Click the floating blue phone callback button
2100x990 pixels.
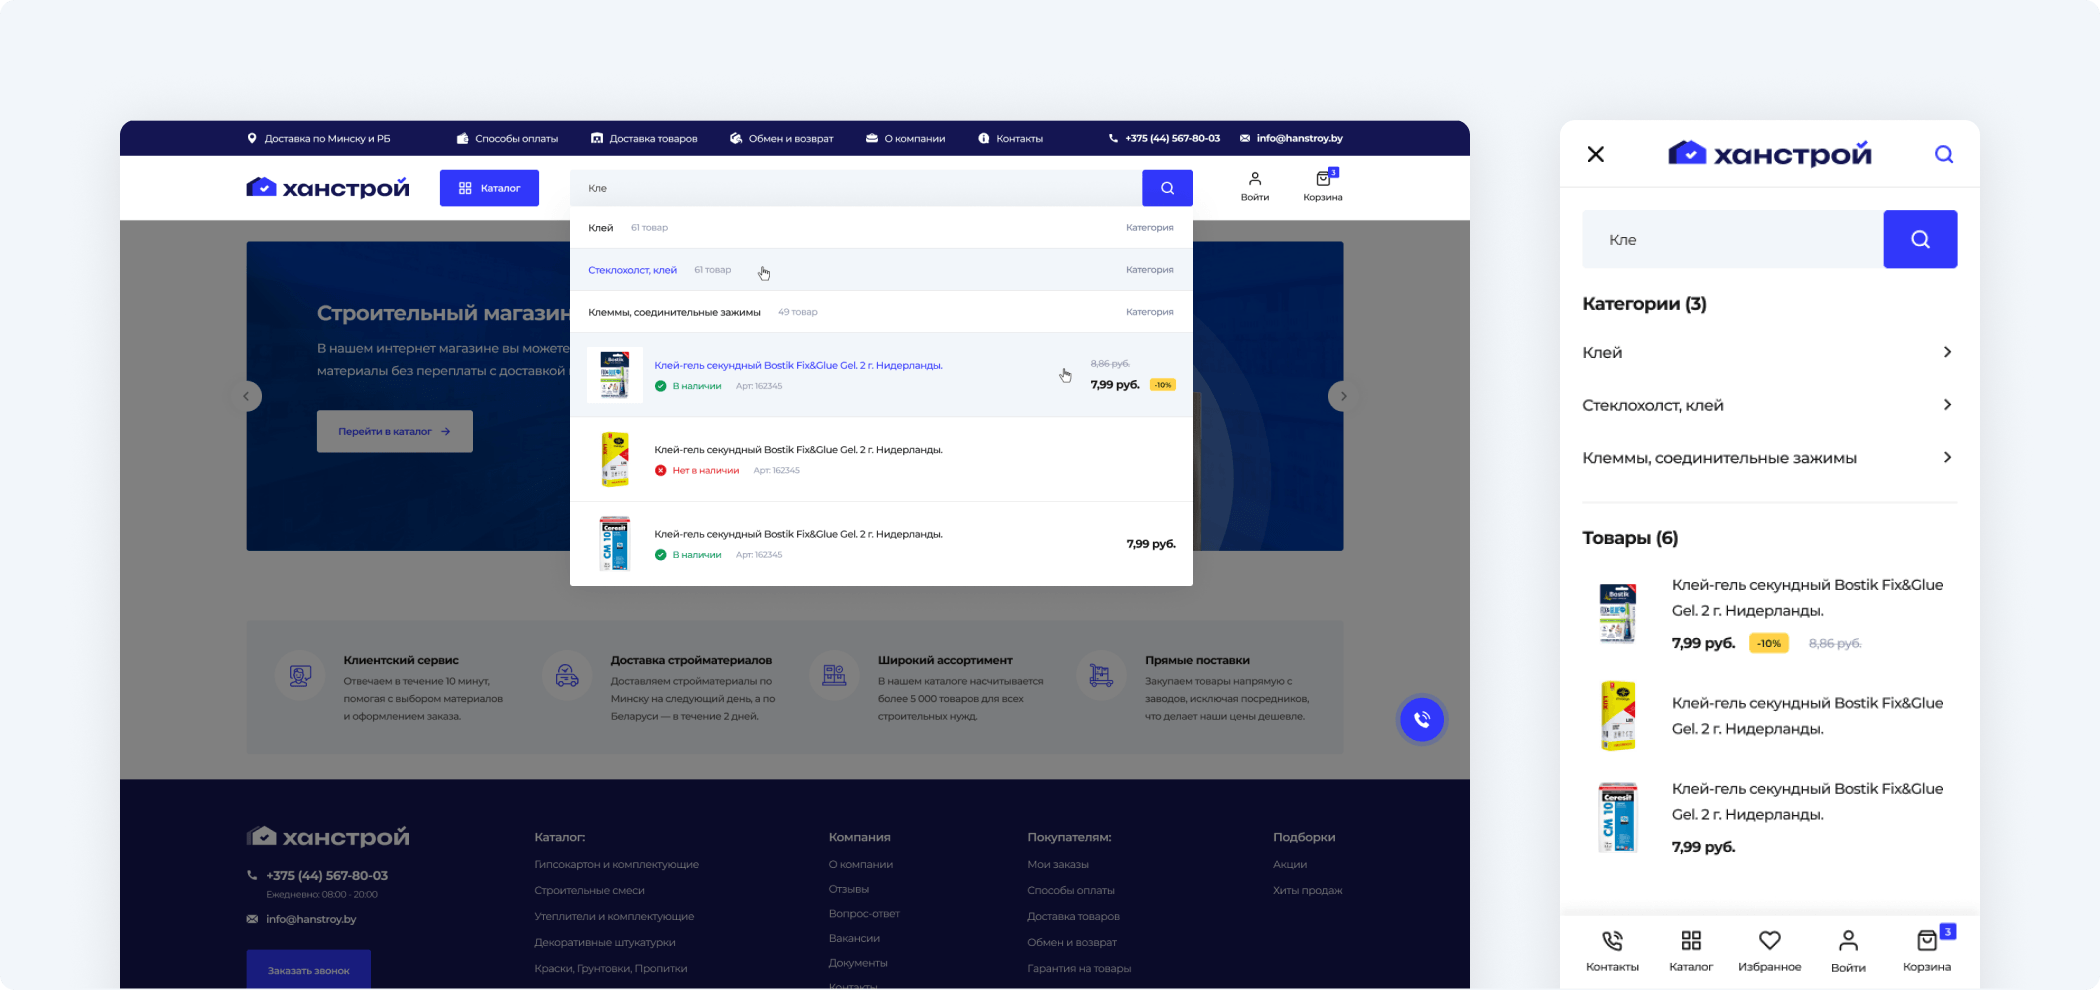pos(1422,719)
